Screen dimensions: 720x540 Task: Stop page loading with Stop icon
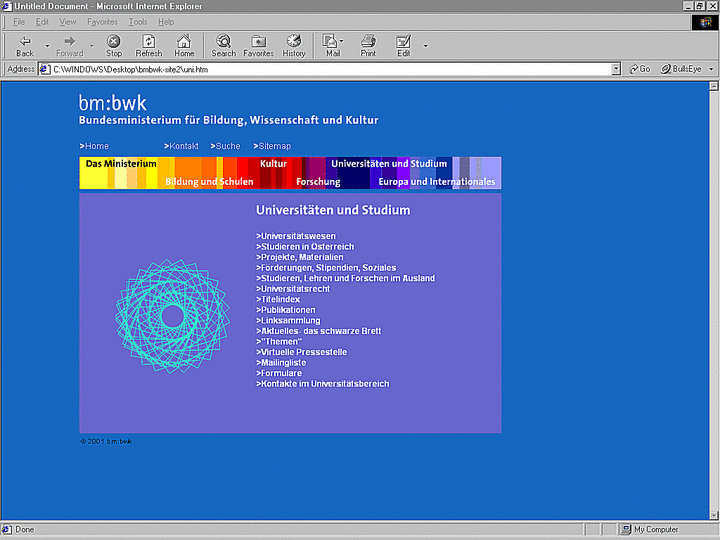[114, 46]
